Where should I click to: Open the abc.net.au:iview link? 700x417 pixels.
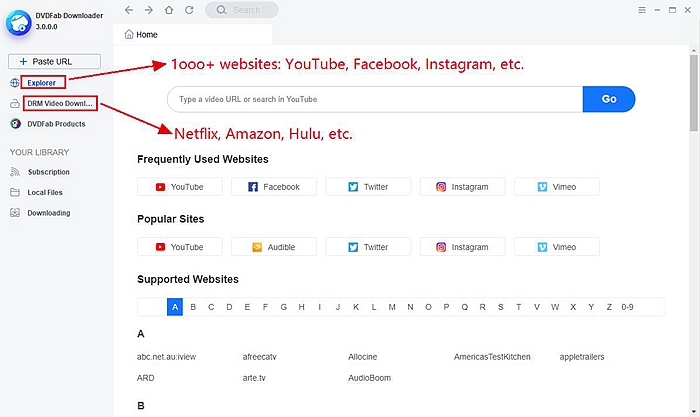167,357
